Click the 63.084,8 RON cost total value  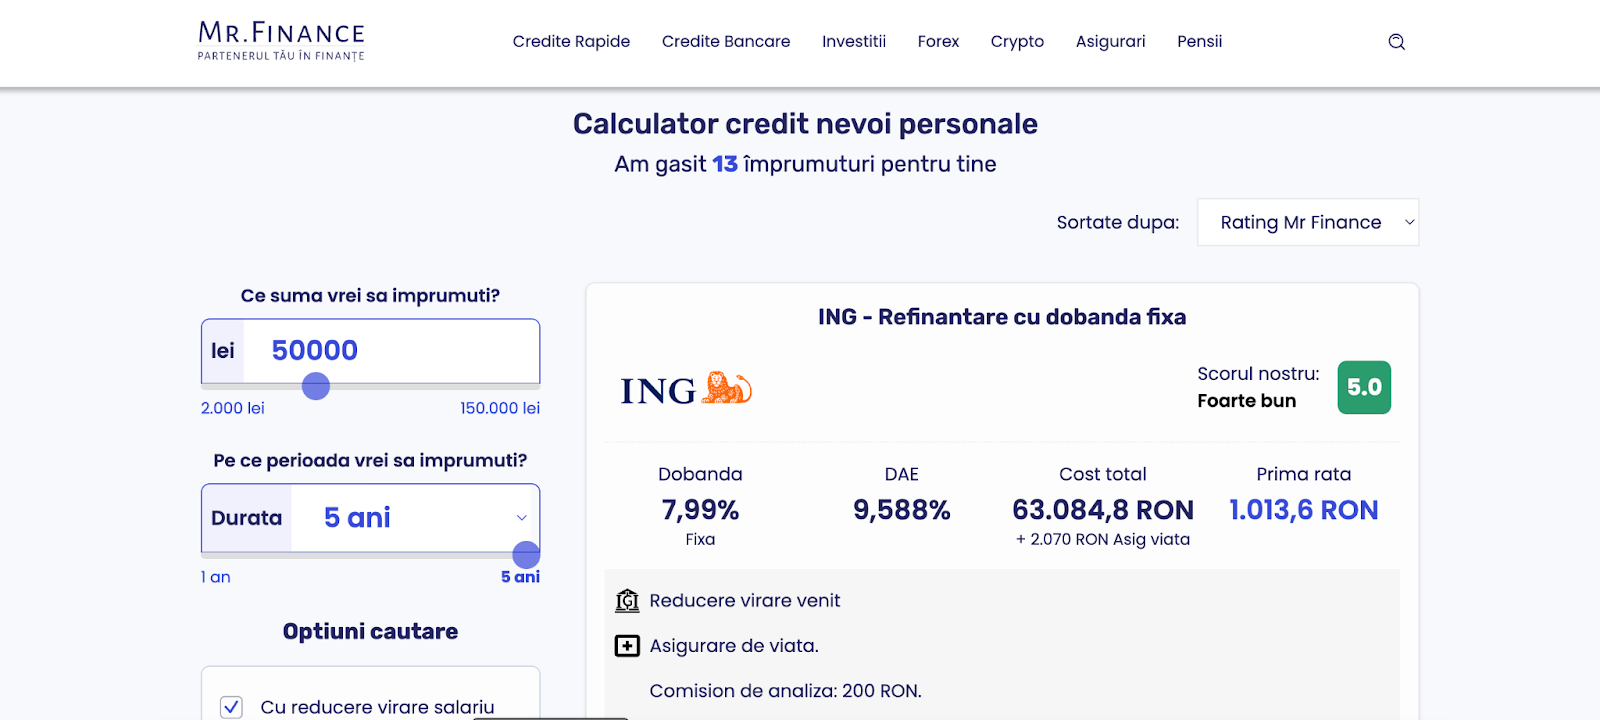click(1103, 510)
